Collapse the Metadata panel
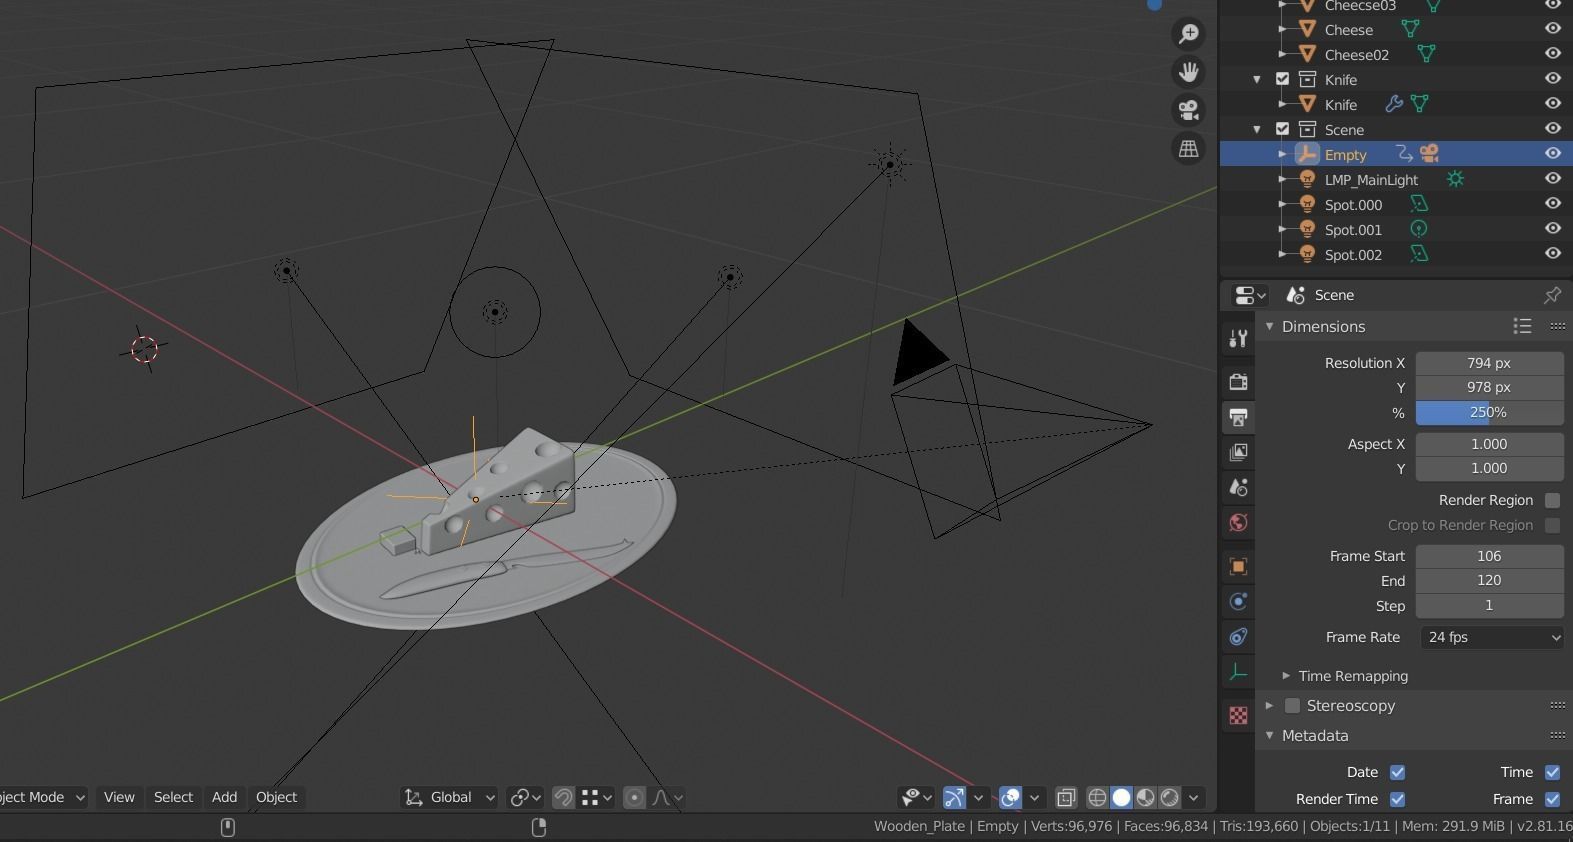This screenshot has width=1573, height=842. 1270,735
